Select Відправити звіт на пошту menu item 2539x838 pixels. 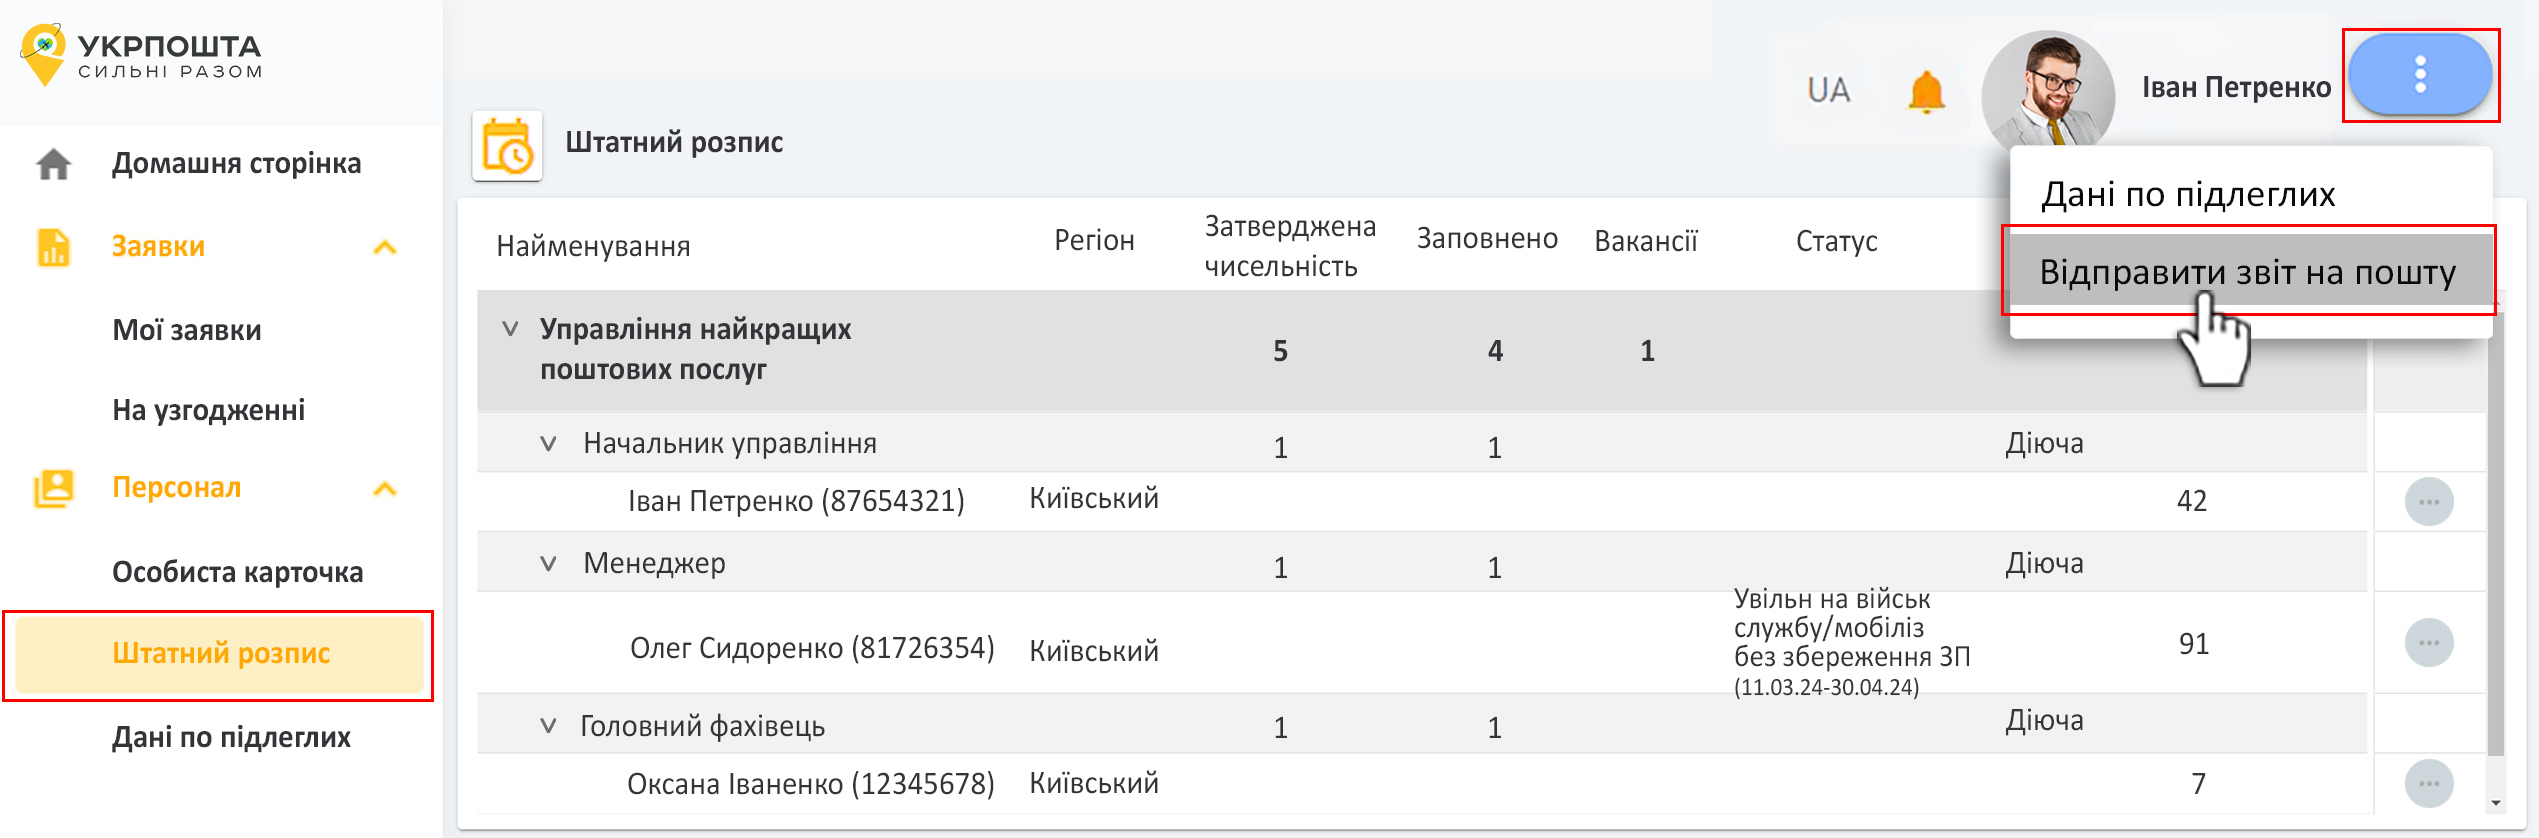2247,272
